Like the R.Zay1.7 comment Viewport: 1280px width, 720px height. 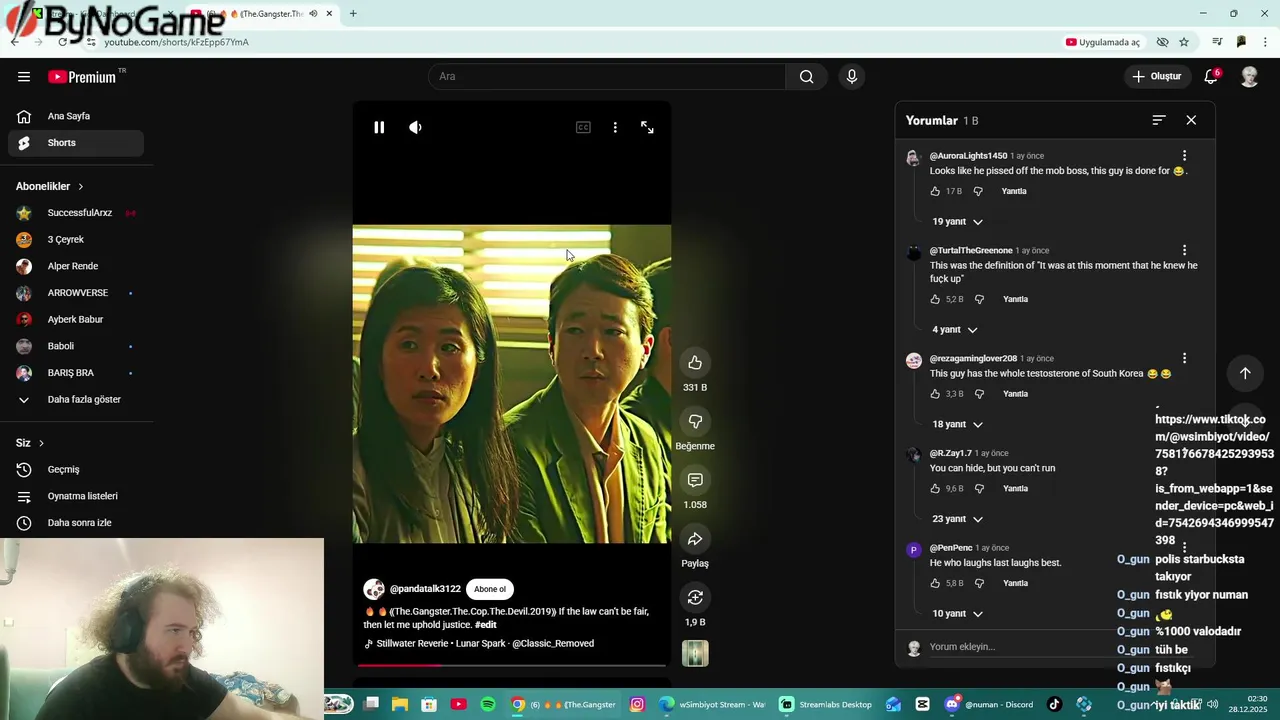935,489
